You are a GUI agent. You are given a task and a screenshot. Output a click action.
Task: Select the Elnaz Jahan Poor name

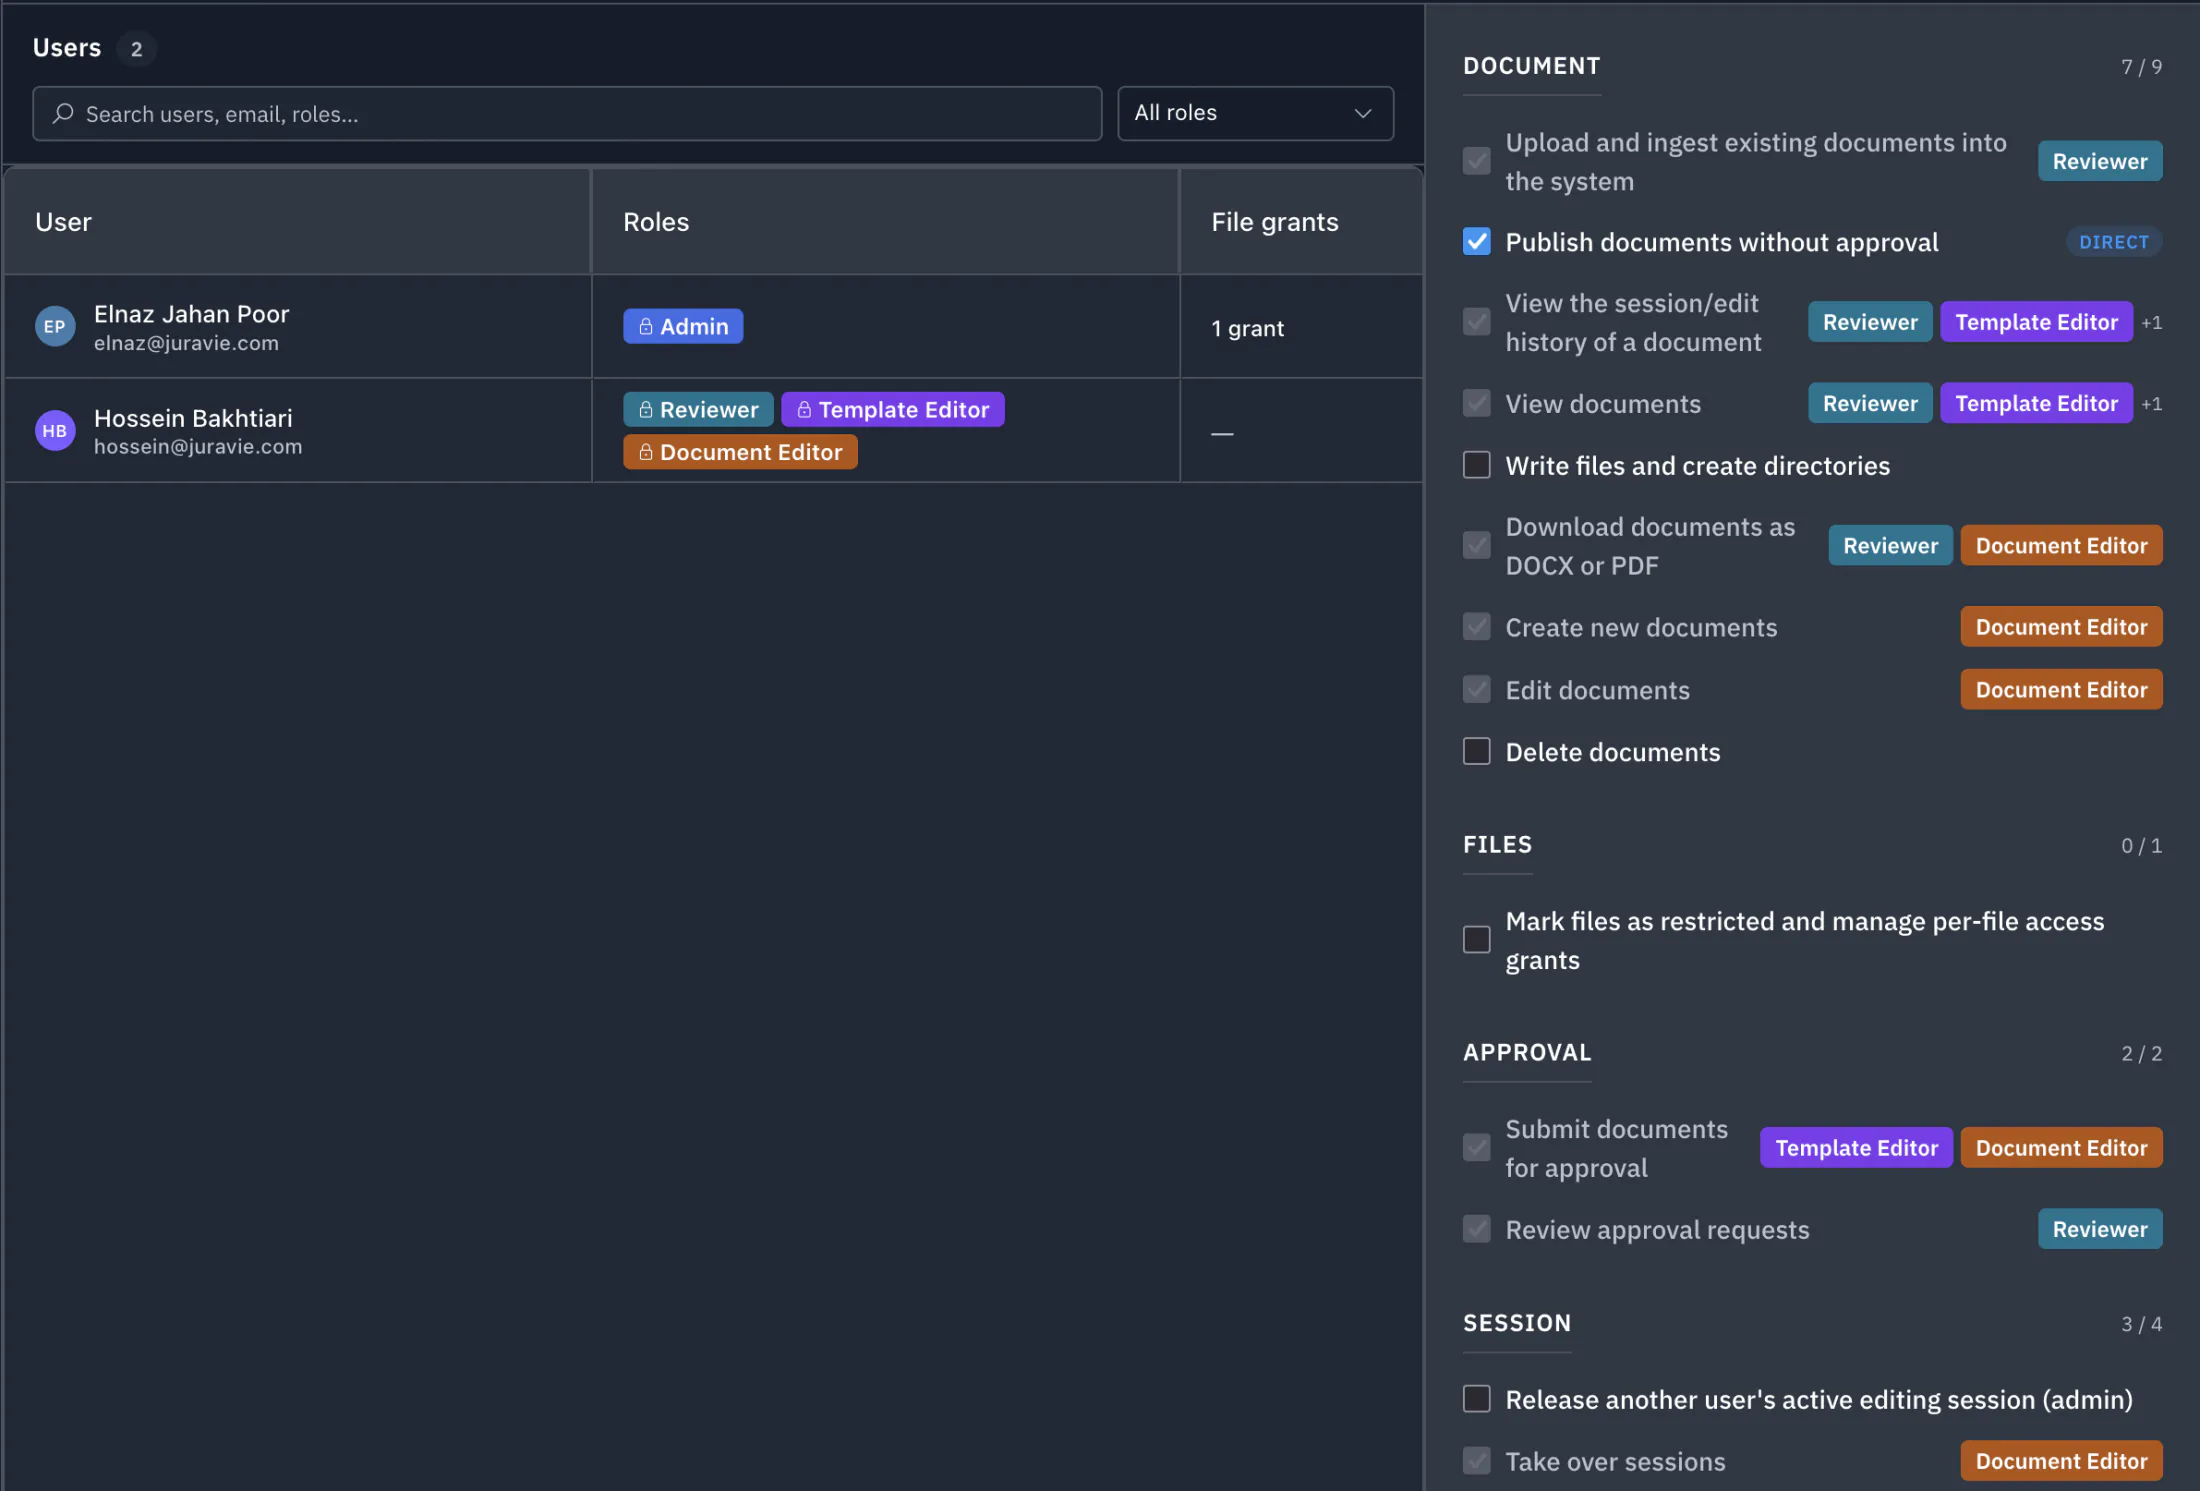coord(191,314)
